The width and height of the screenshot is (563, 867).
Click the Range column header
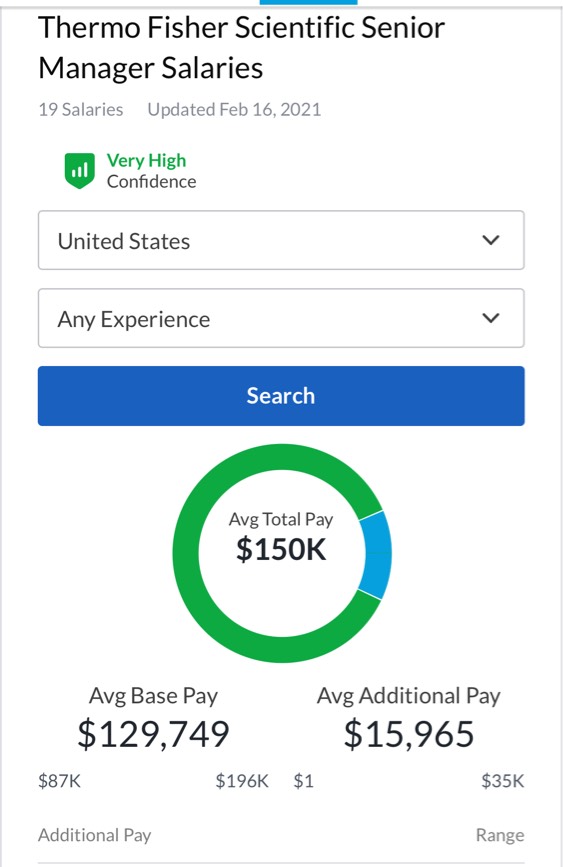pyautogui.click(x=500, y=835)
